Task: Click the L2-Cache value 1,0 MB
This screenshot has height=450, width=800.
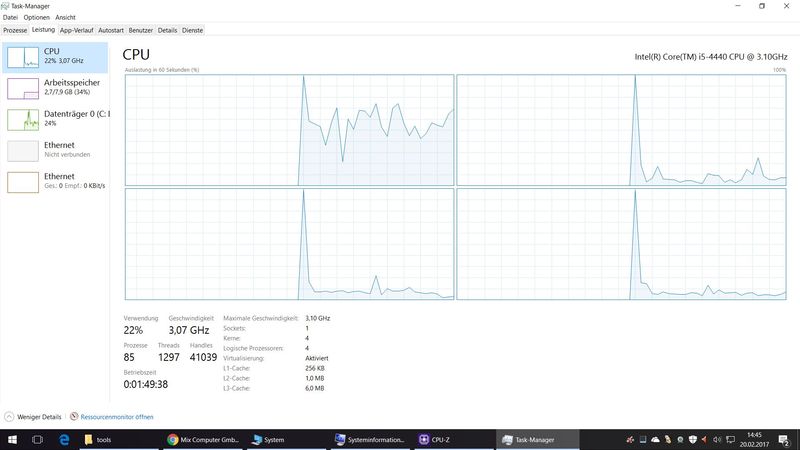Action: (314, 378)
